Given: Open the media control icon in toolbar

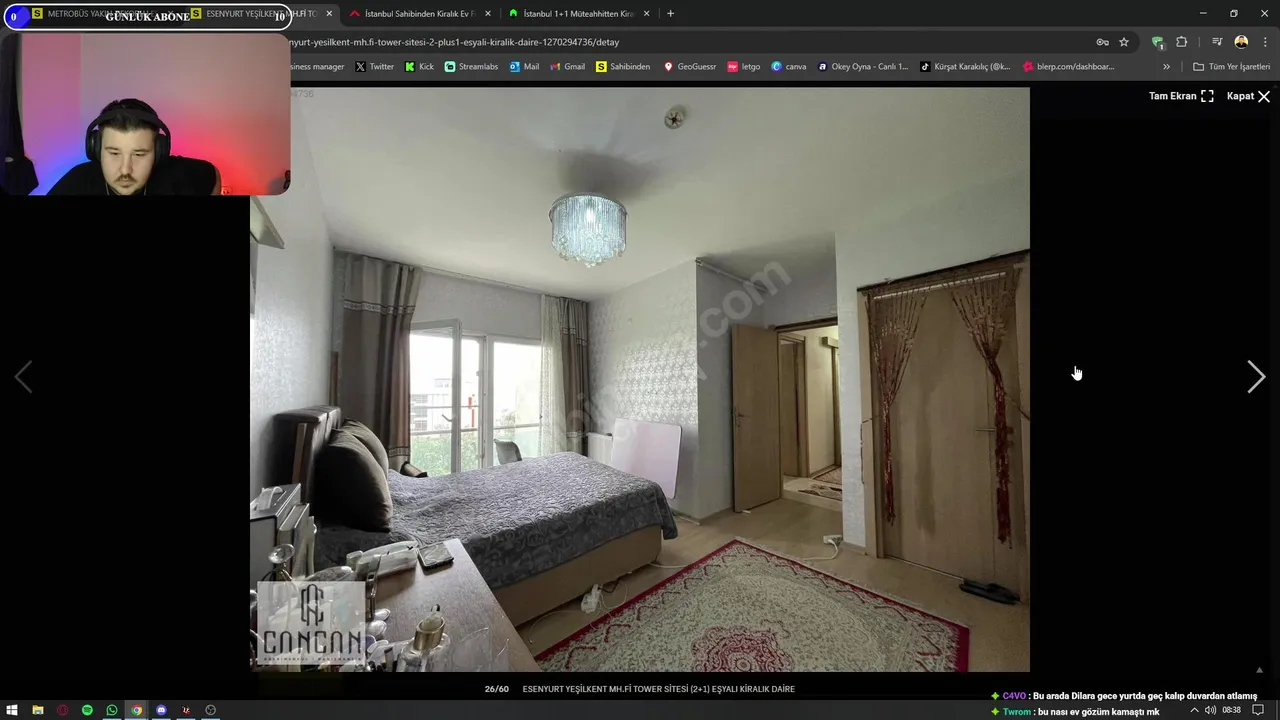Looking at the screenshot, I should [x=1217, y=42].
